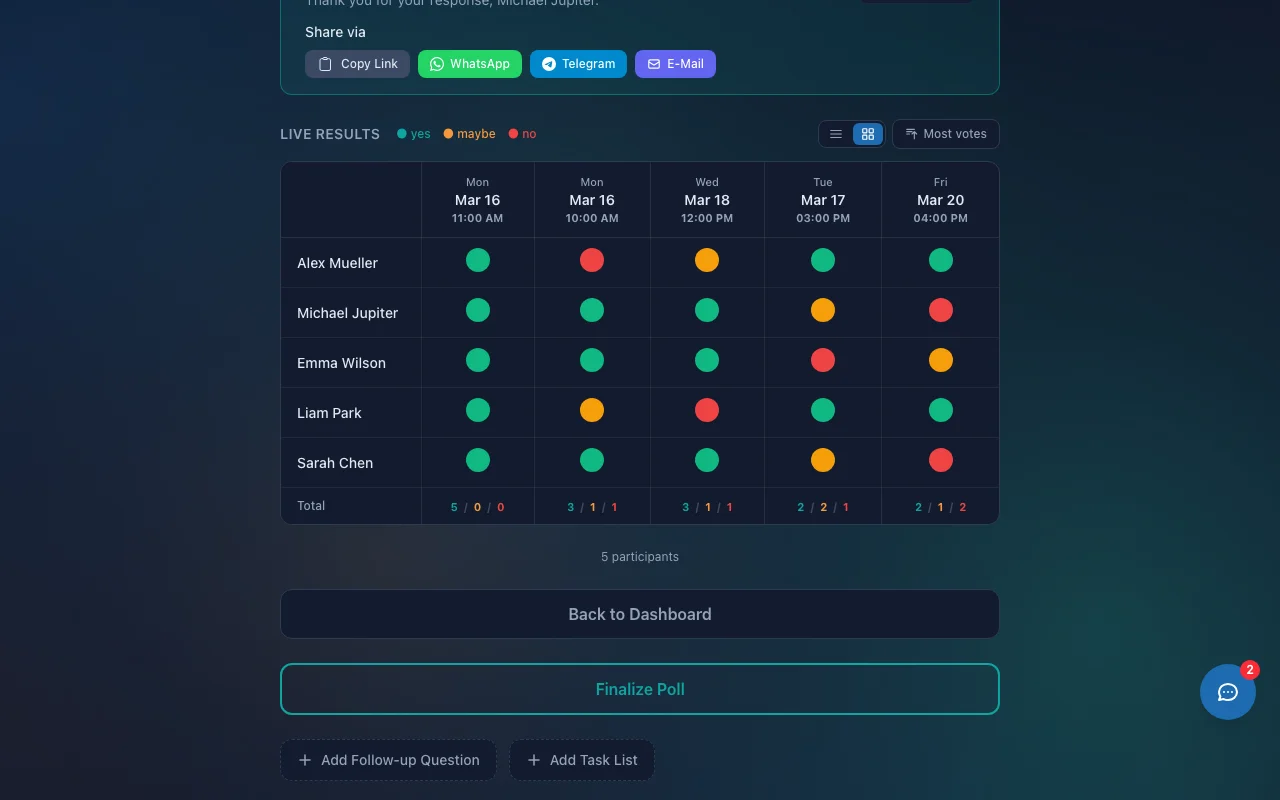Click the 5 participants label
This screenshot has height=800, width=1280.
[640, 557]
